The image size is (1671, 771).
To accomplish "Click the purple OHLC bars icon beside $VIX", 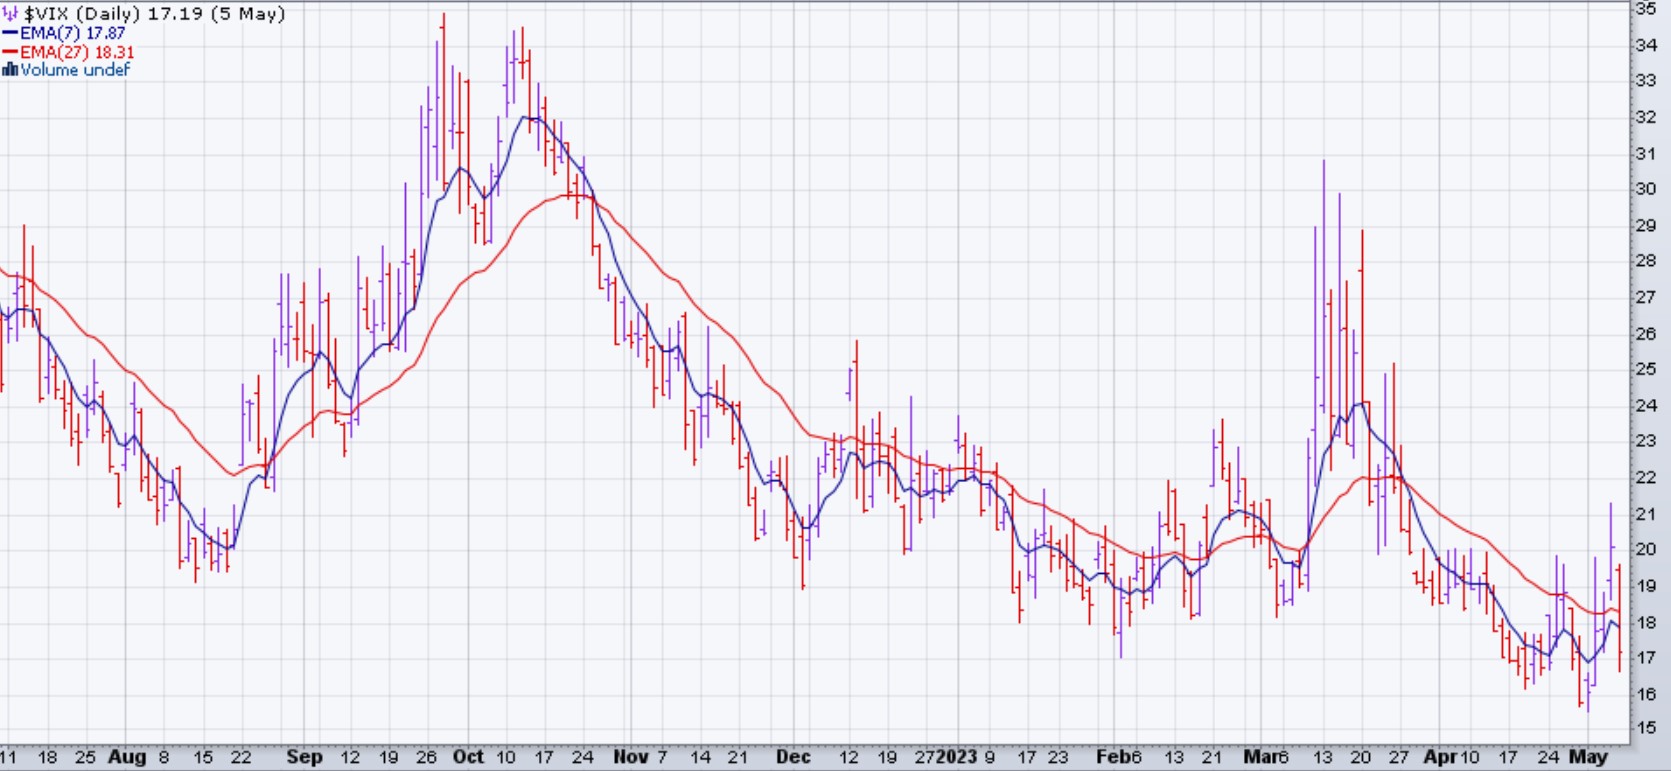I will point(11,14).
